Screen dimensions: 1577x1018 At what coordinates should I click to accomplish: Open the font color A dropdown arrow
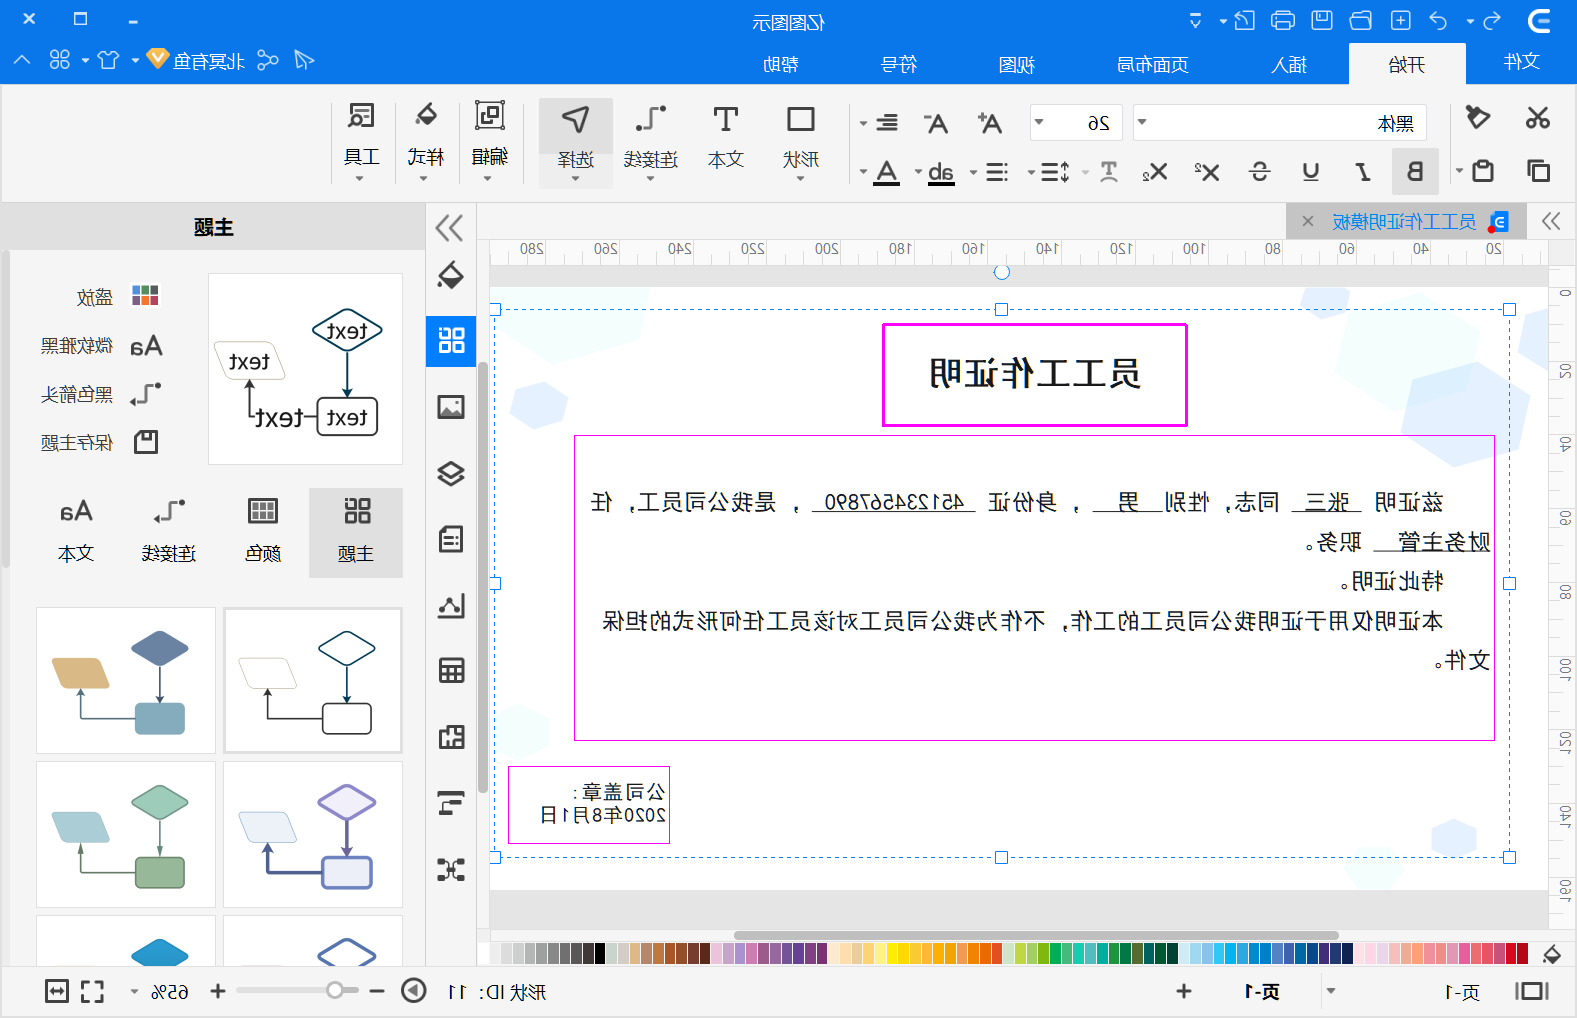tap(863, 173)
